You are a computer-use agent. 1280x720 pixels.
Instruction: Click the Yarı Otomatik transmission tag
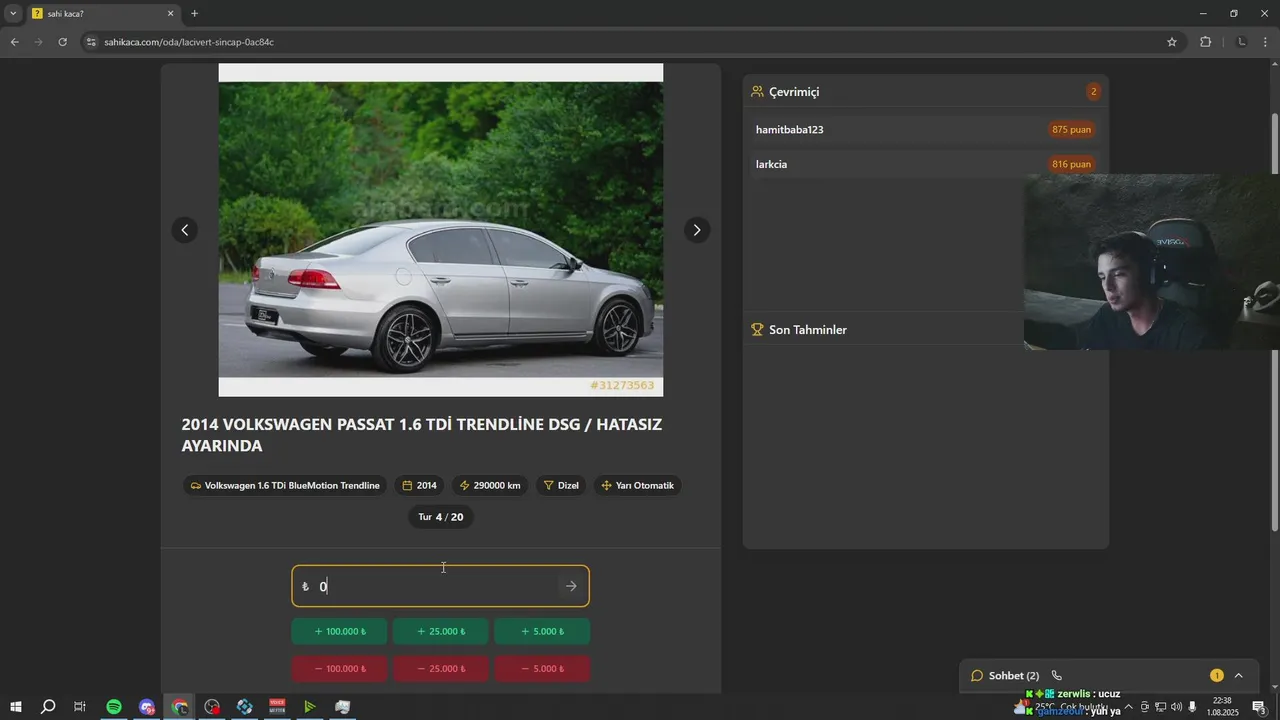click(637, 485)
